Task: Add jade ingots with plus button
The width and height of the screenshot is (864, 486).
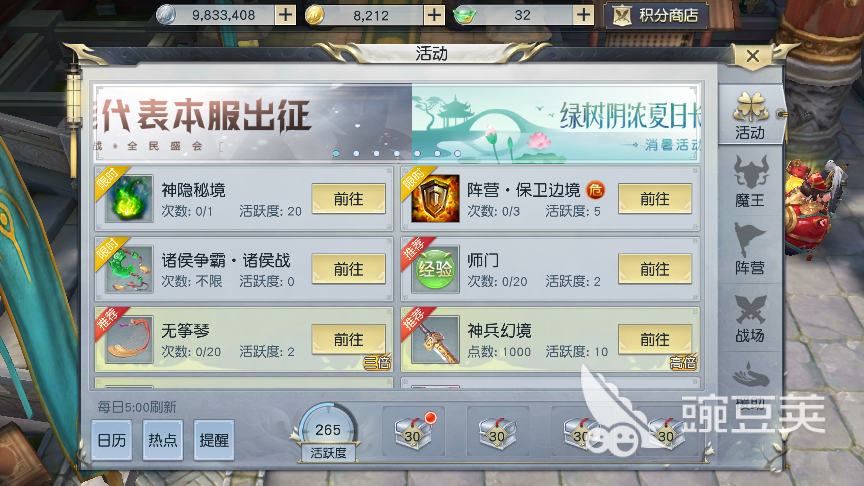Action: 583,15
